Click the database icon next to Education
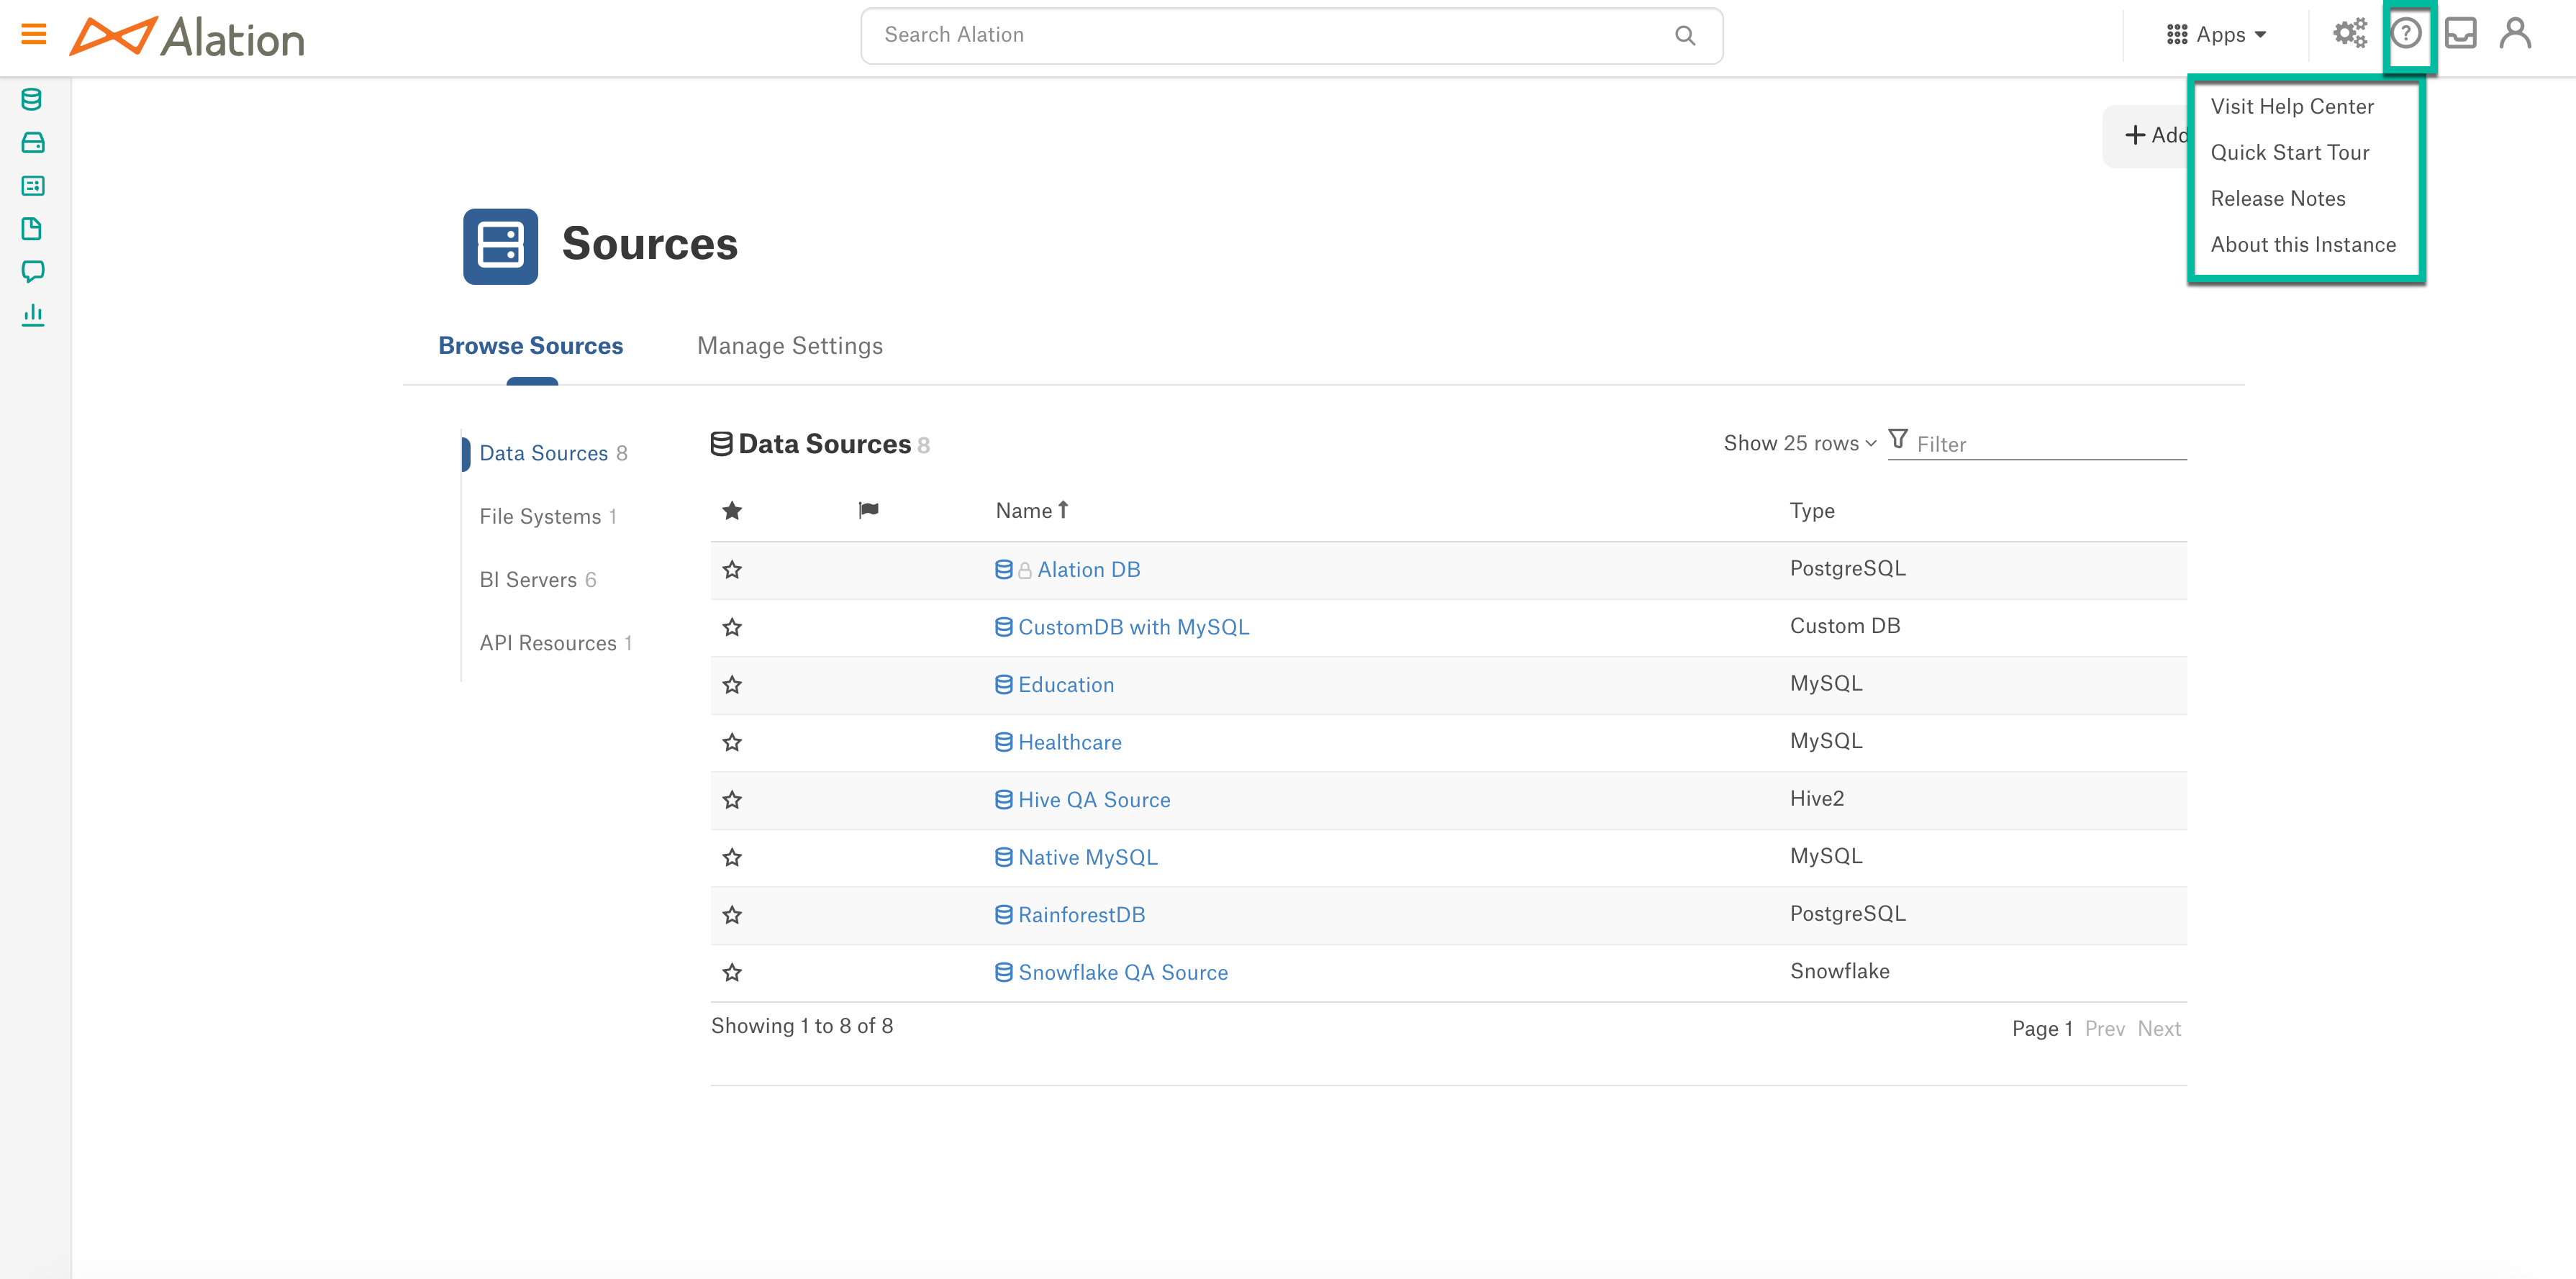The image size is (2576, 1279). pos(1003,685)
